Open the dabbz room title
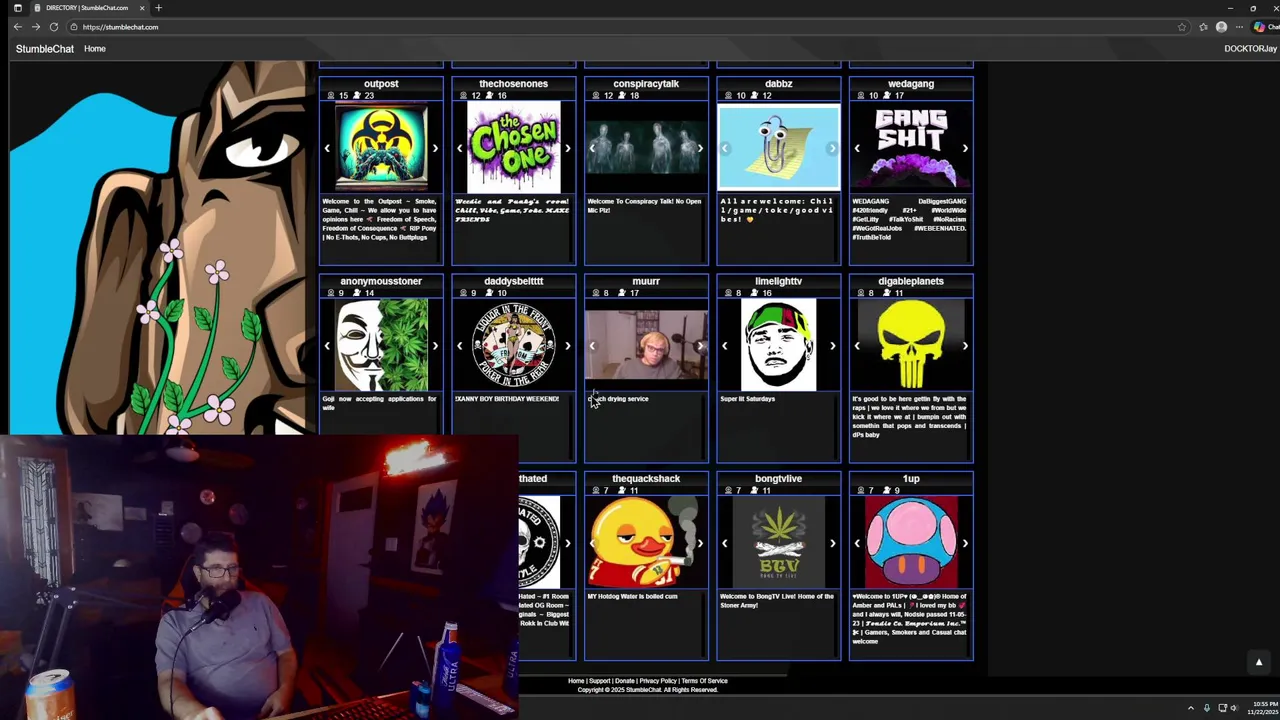Viewport: 1280px width, 720px height. [x=778, y=84]
